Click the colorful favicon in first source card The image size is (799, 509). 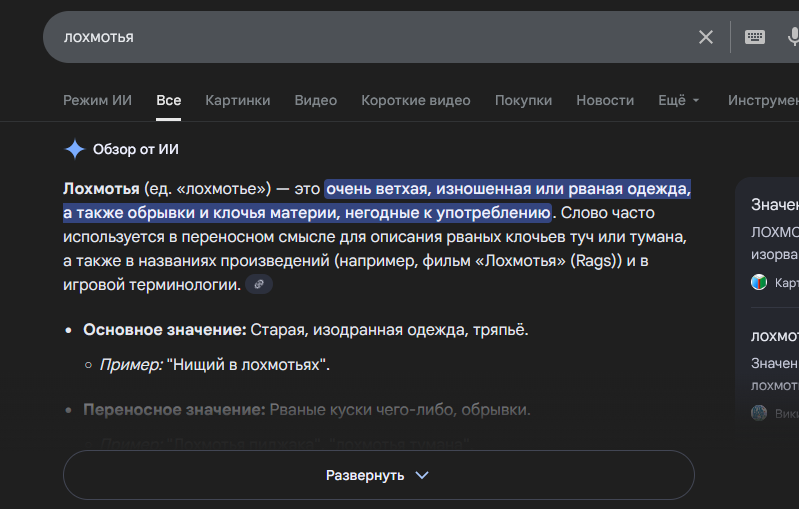click(x=759, y=282)
